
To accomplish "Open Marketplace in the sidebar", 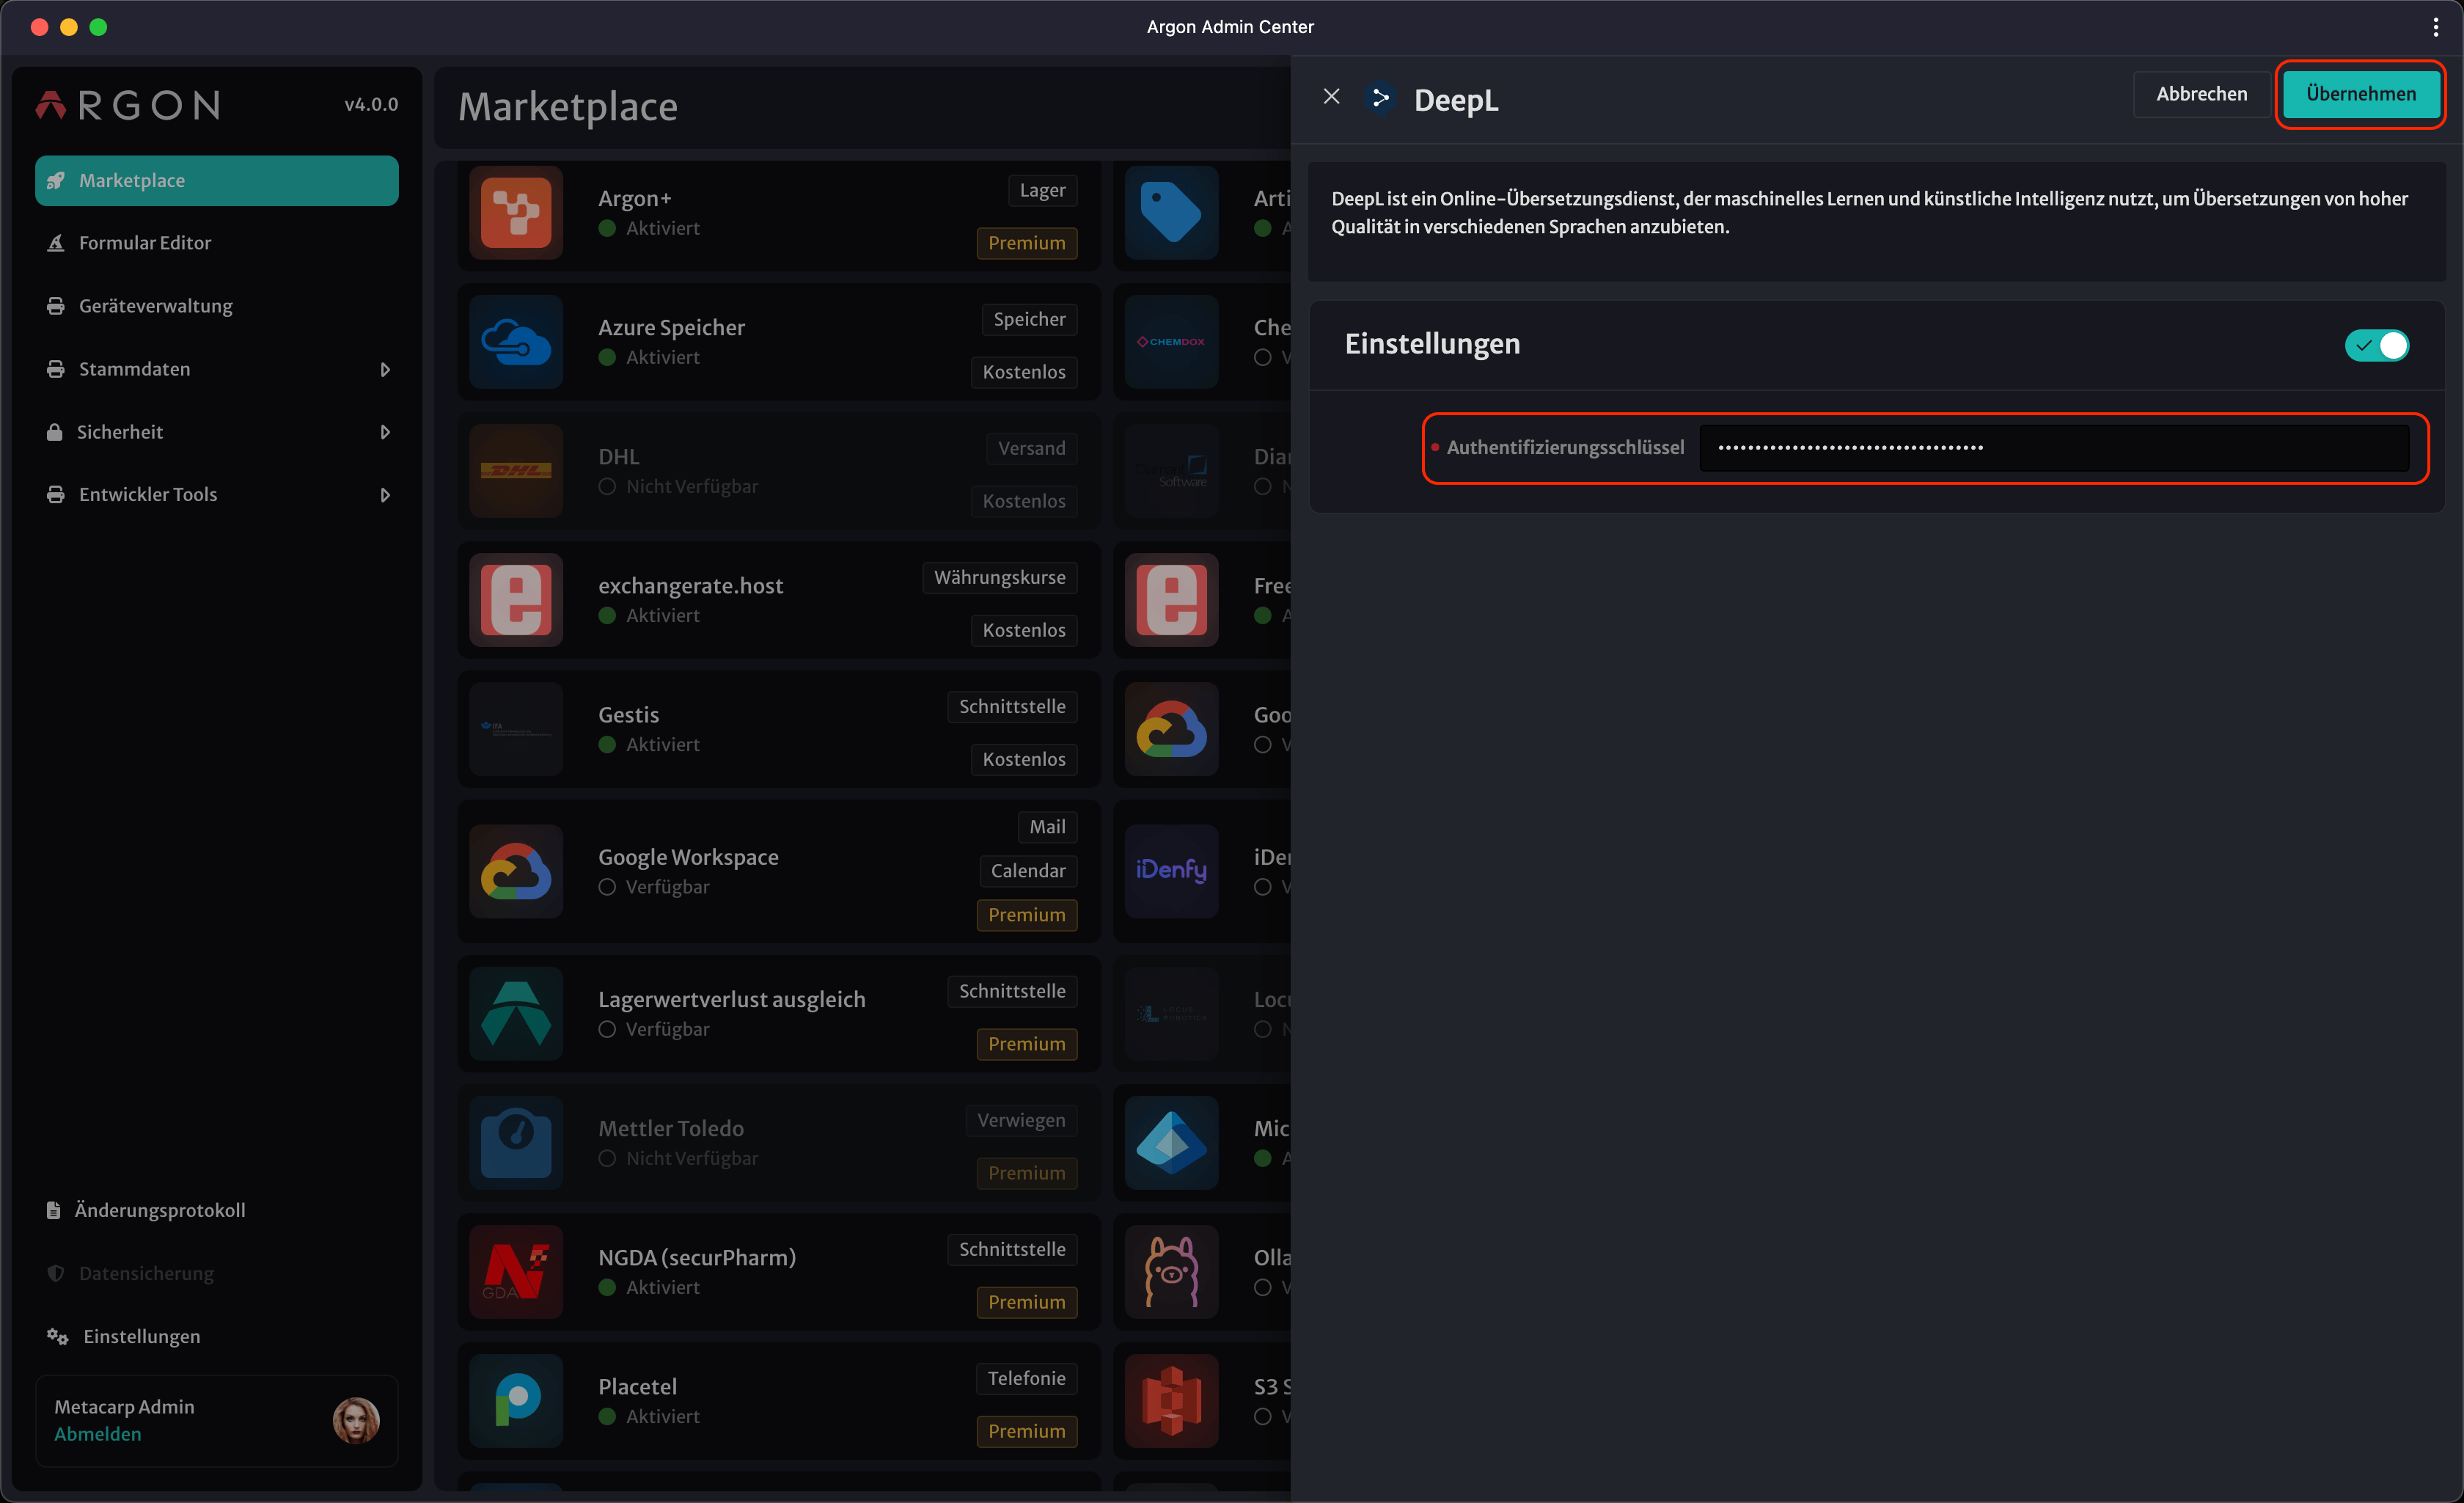I will pos(216,181).
